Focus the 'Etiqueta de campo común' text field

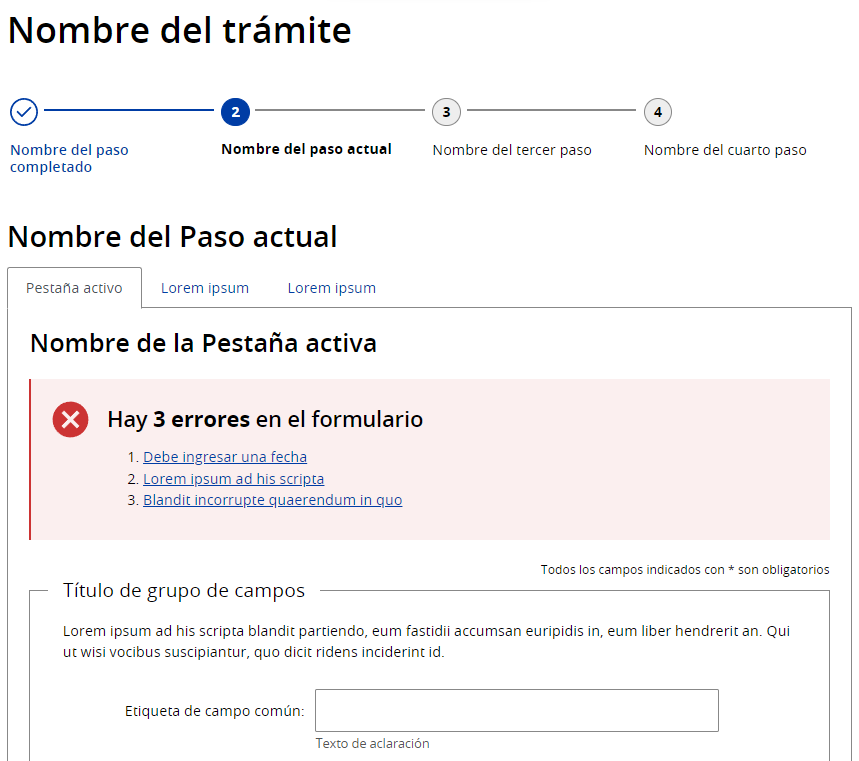coord(516,711)
